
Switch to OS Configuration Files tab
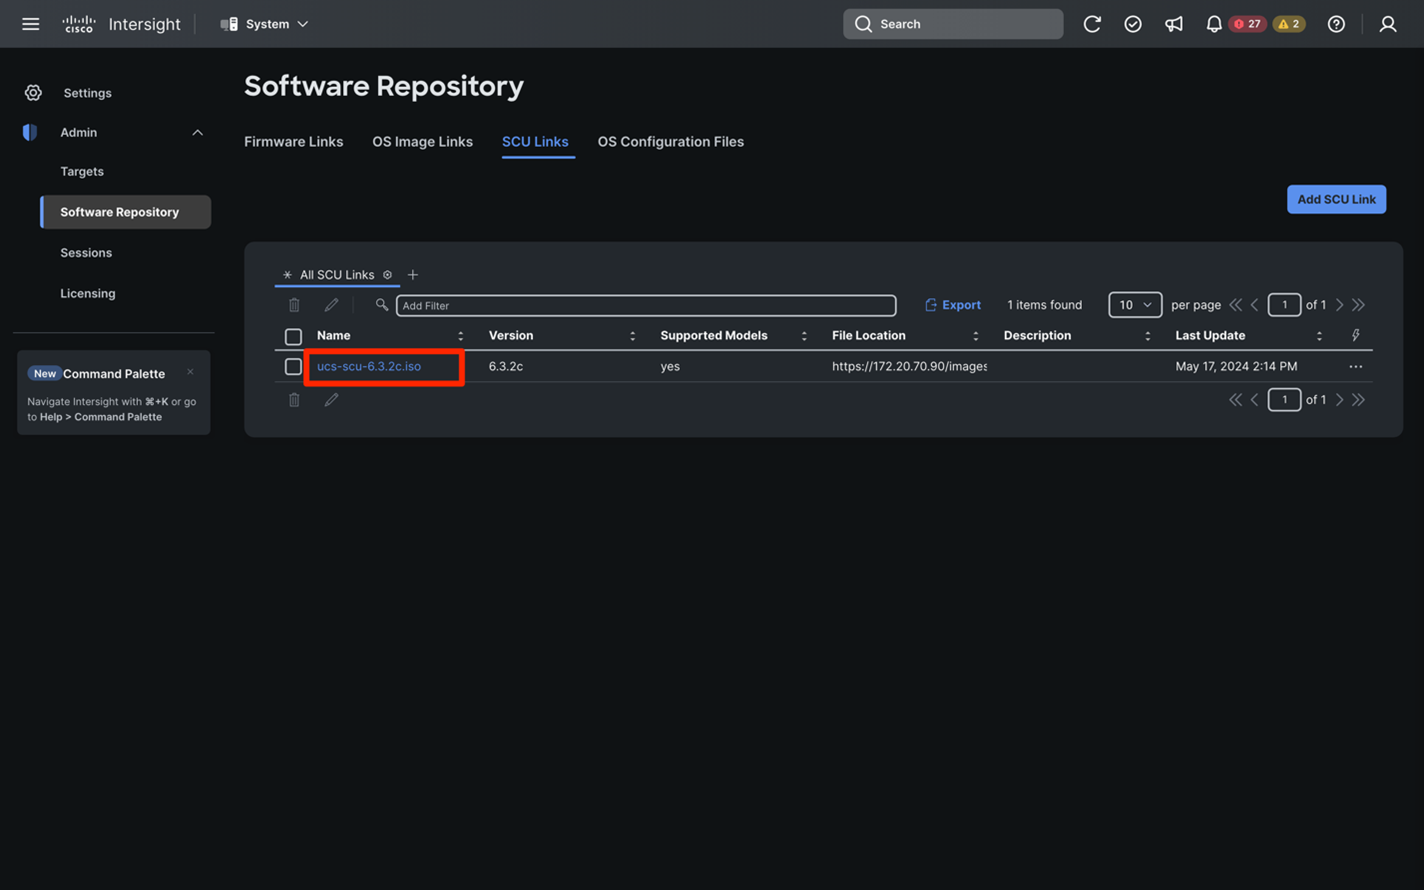pyautogui.click(x=671, y=142)
